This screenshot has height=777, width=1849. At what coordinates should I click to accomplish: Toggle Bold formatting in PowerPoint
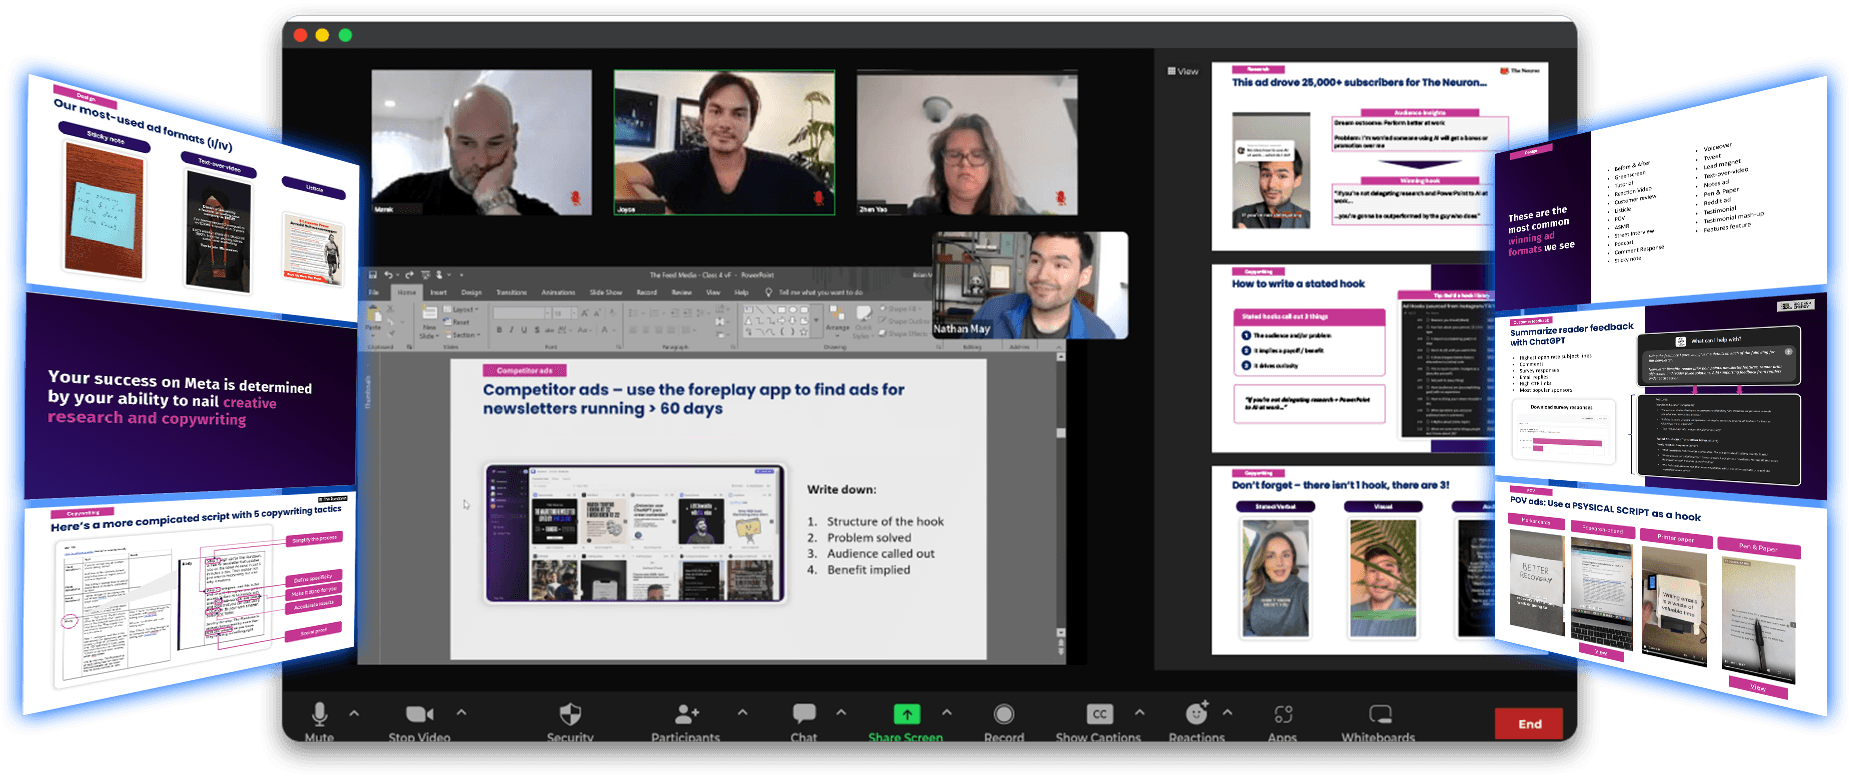pos(499,330)
